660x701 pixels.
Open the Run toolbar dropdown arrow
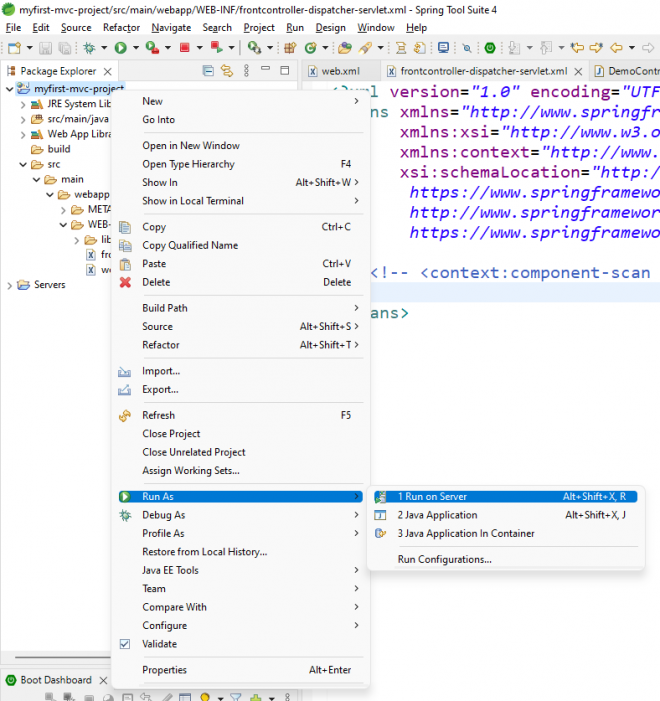coord(135,47)
